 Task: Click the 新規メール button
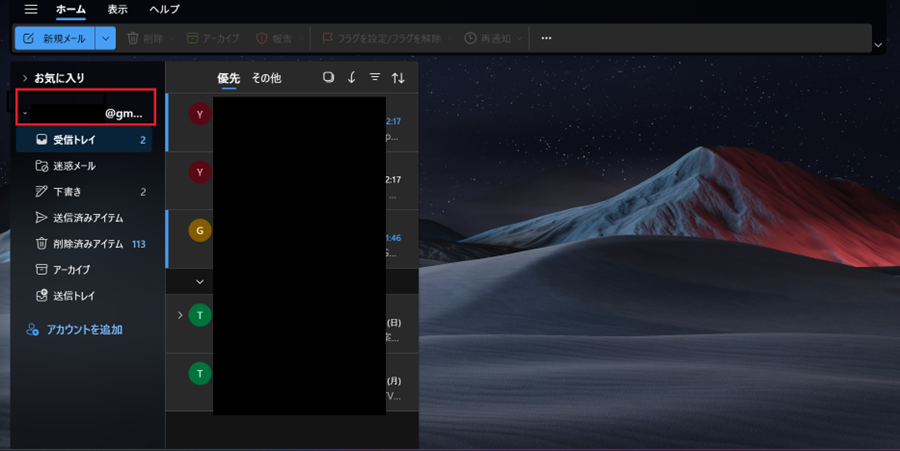(55, 38)
